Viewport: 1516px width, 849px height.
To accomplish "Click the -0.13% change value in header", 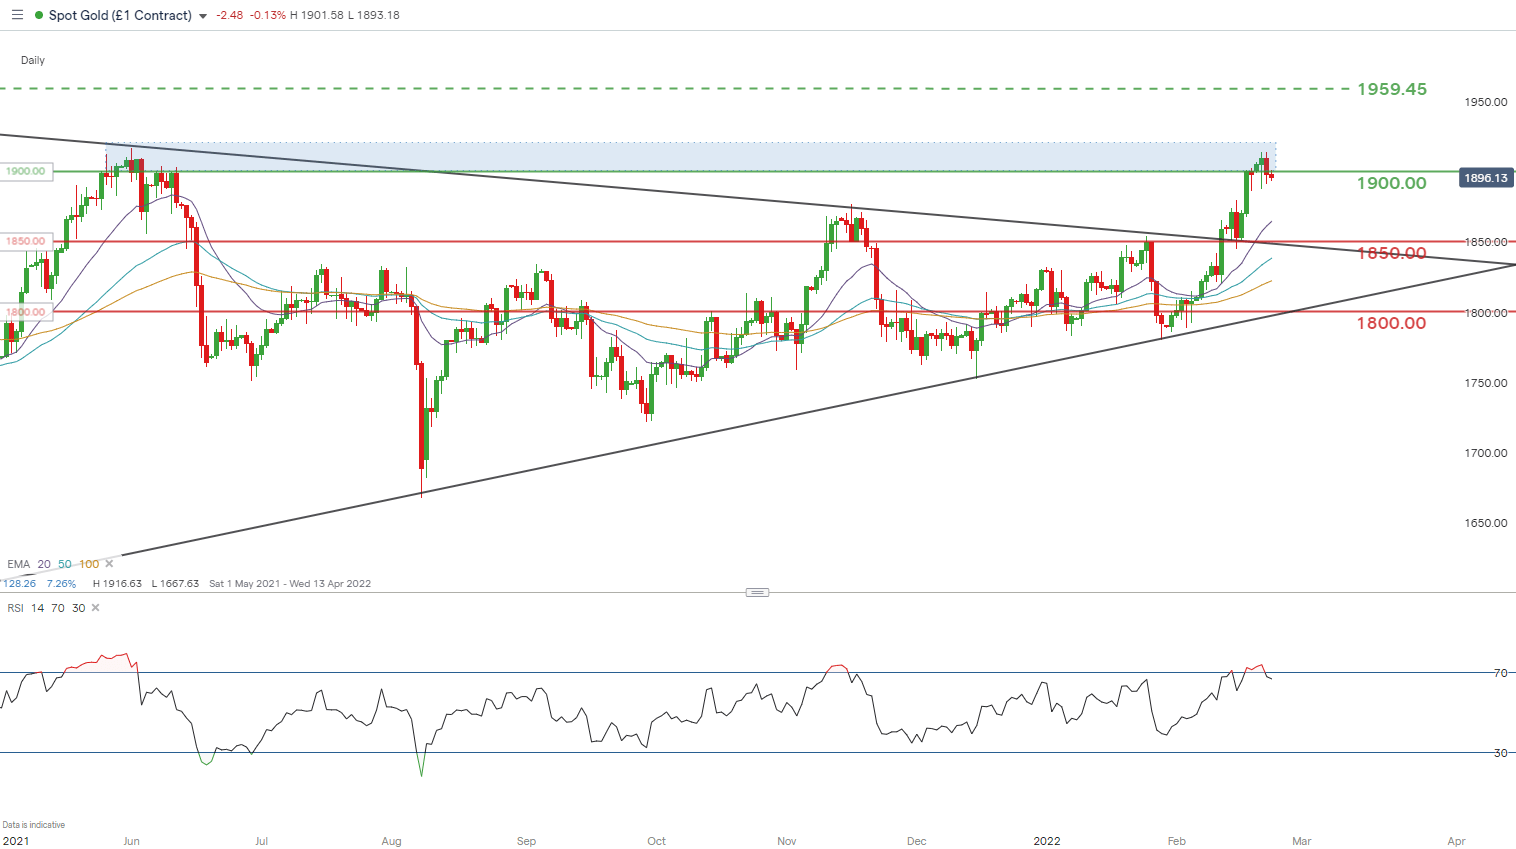I will 267,15.
